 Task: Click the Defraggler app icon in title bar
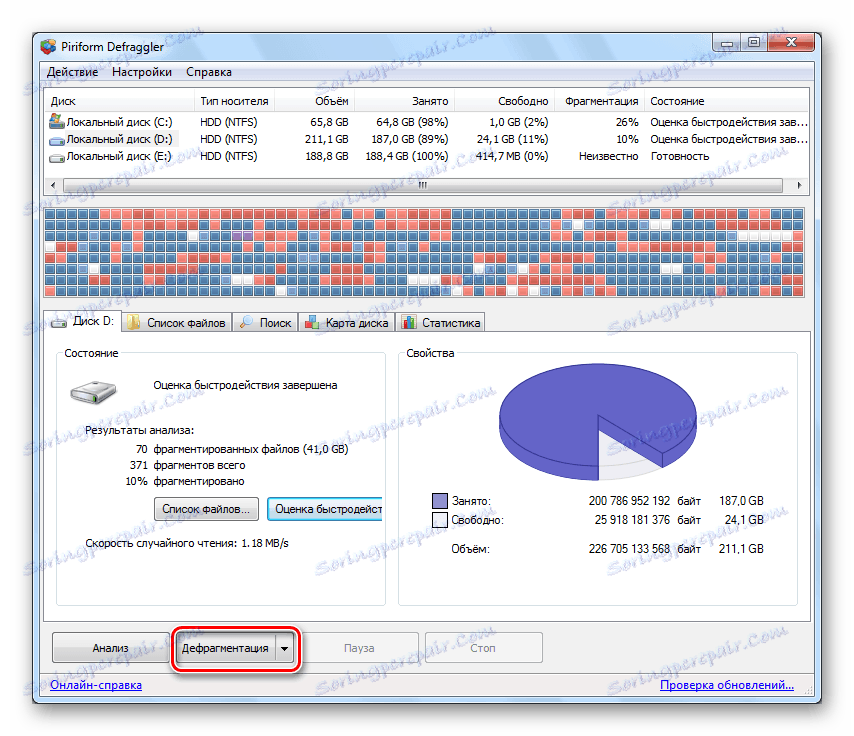tap(48, 47)
